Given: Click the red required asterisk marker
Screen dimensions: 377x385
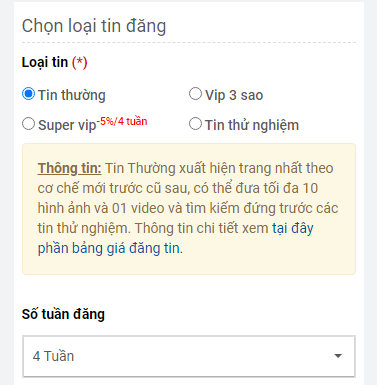Looking at the screenshot, I should (x=80, y=63).
